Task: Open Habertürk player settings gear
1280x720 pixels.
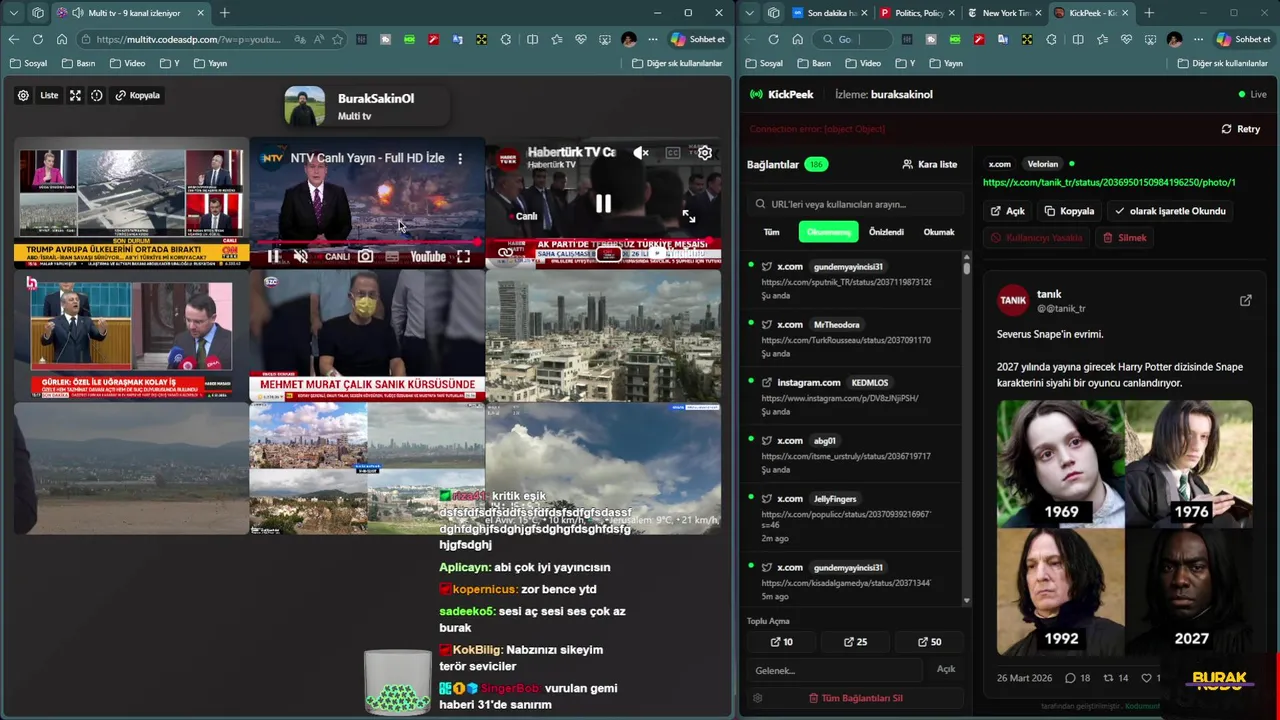Action: [x=705, y=153]
